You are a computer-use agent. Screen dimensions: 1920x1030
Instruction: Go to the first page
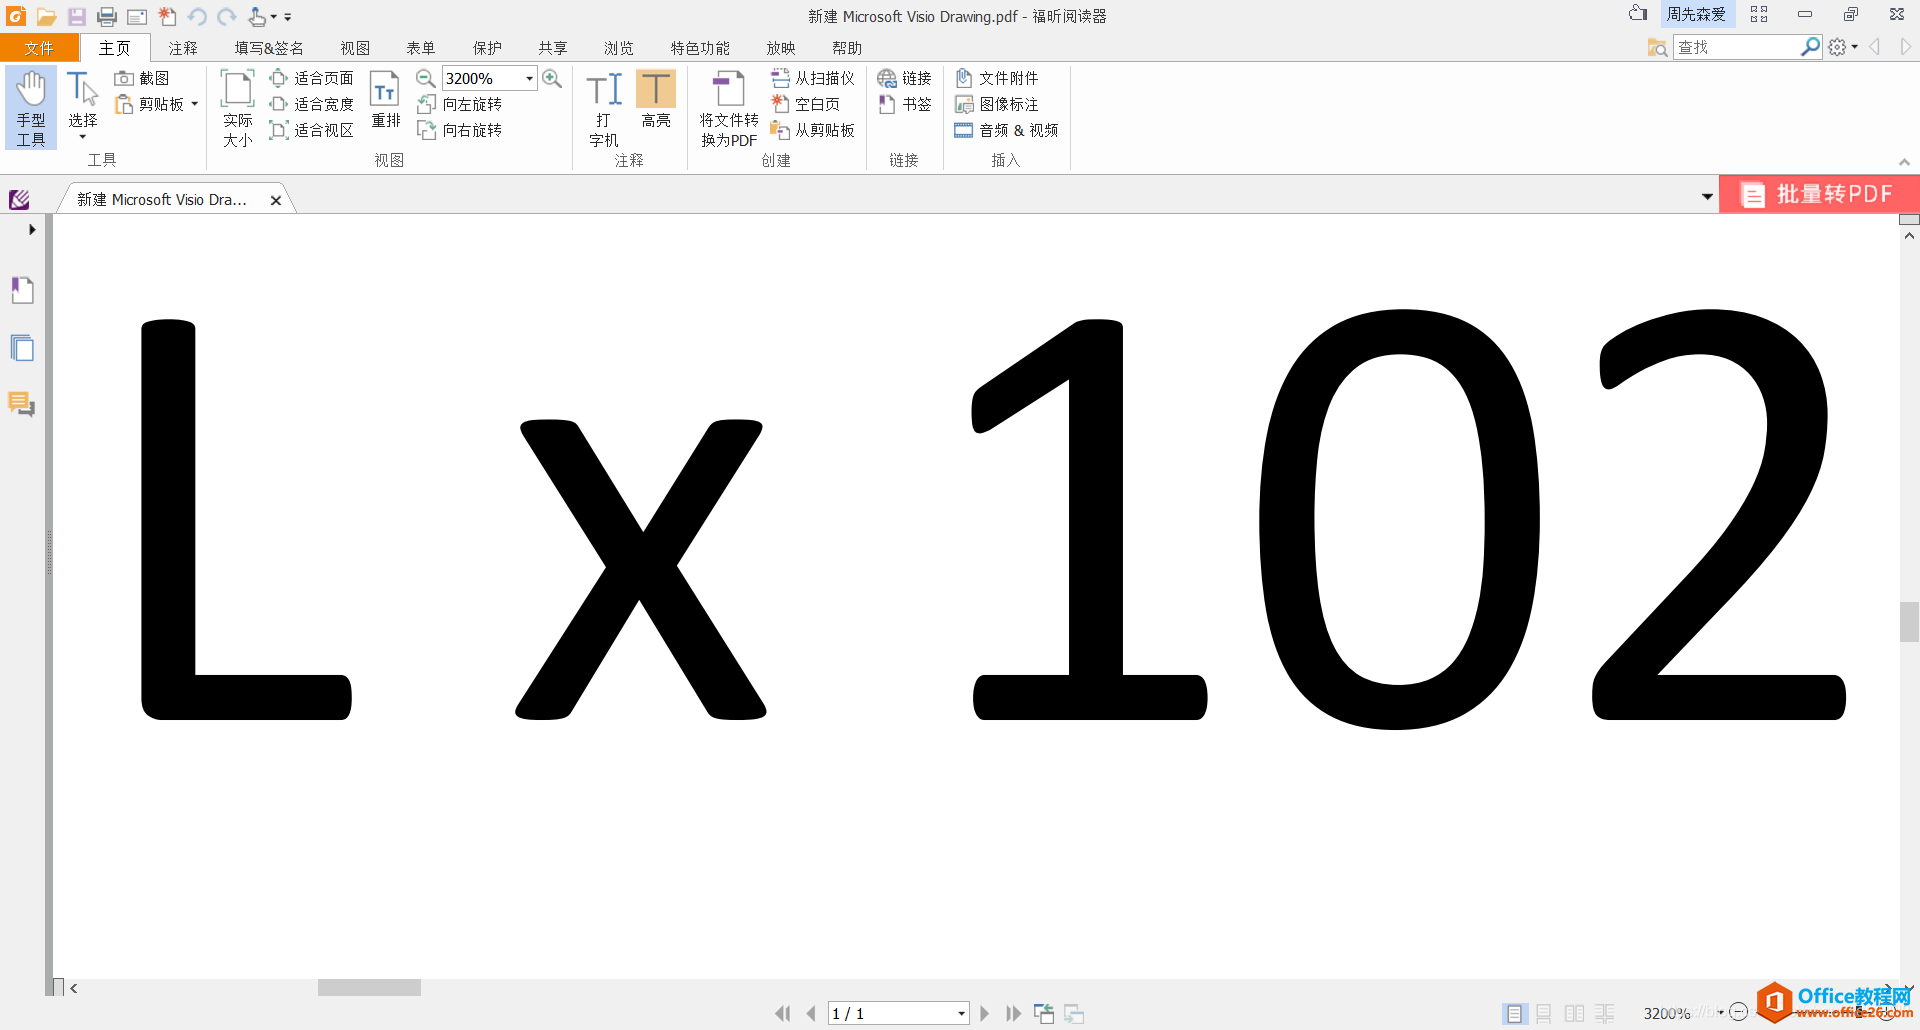[x=782, y=1014]
